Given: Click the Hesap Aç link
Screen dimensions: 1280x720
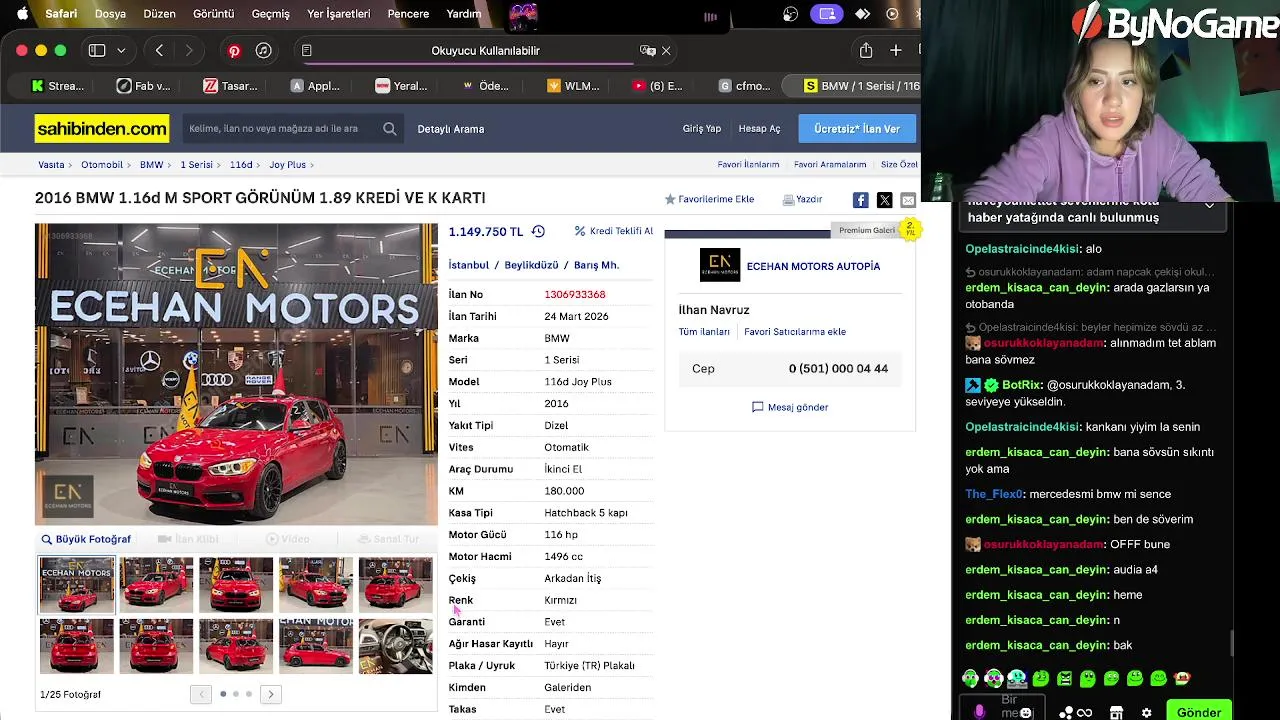Looking at the screenshot, I should click(x=759, y=129).
